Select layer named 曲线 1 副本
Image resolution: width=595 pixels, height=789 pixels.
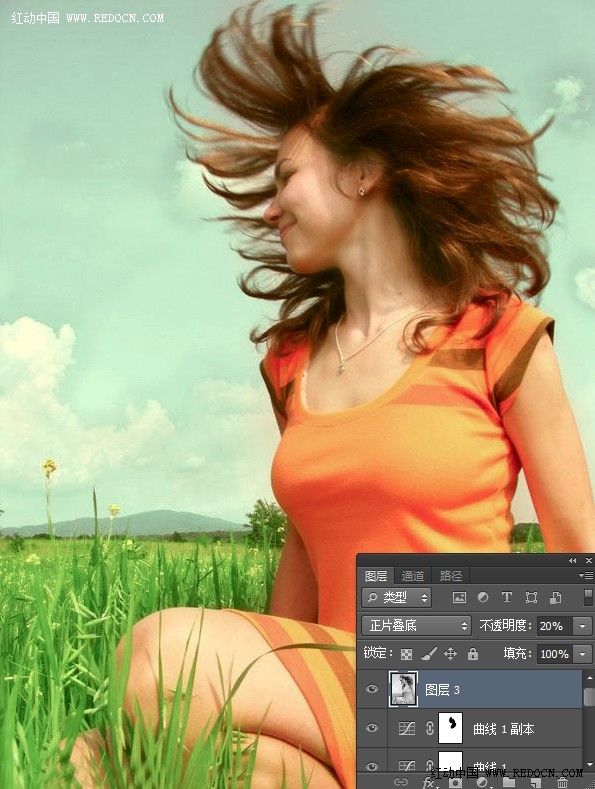[503, 729]
